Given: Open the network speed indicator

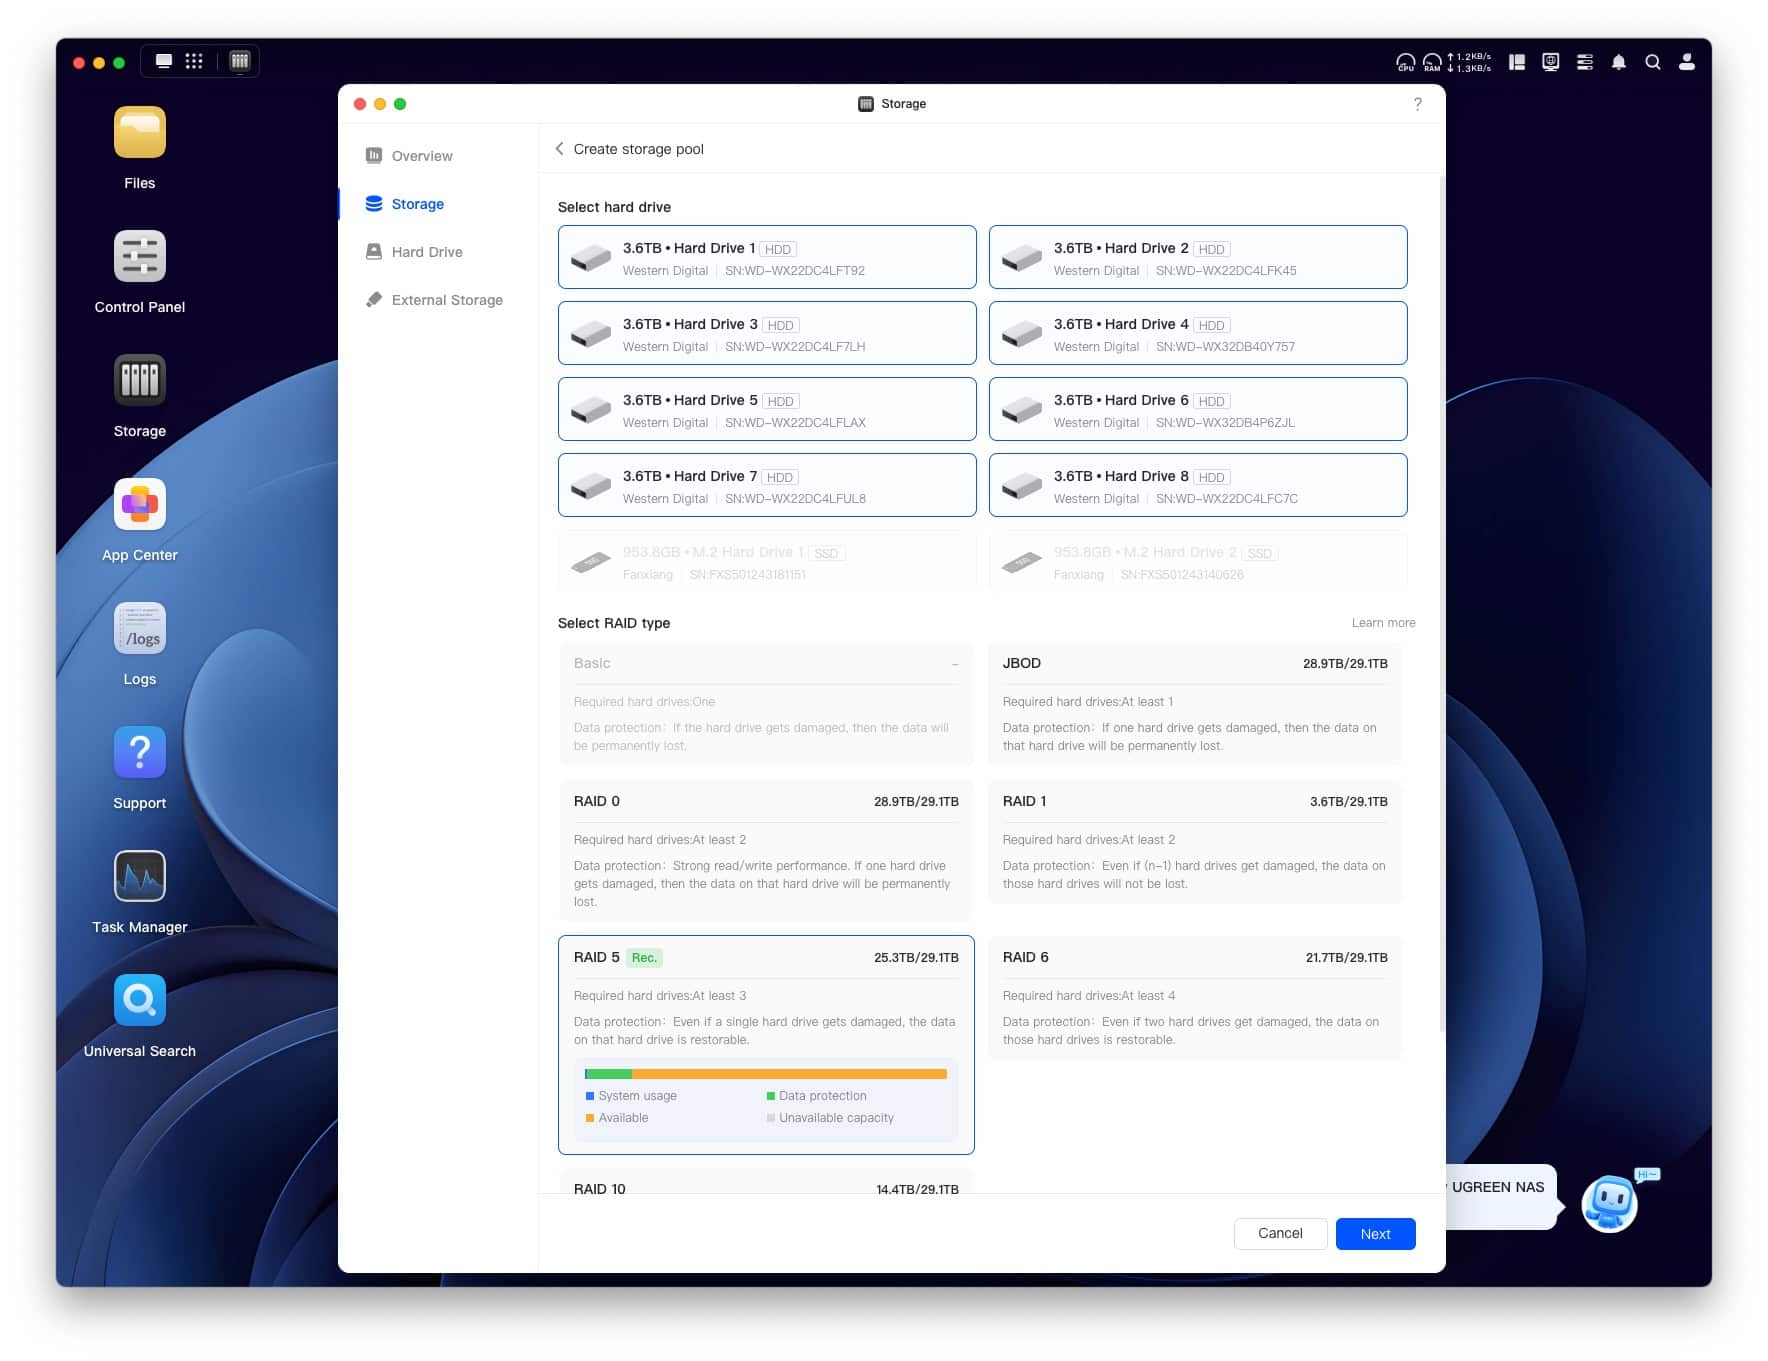Looking at the screenshot, I should pos(1469,62).
